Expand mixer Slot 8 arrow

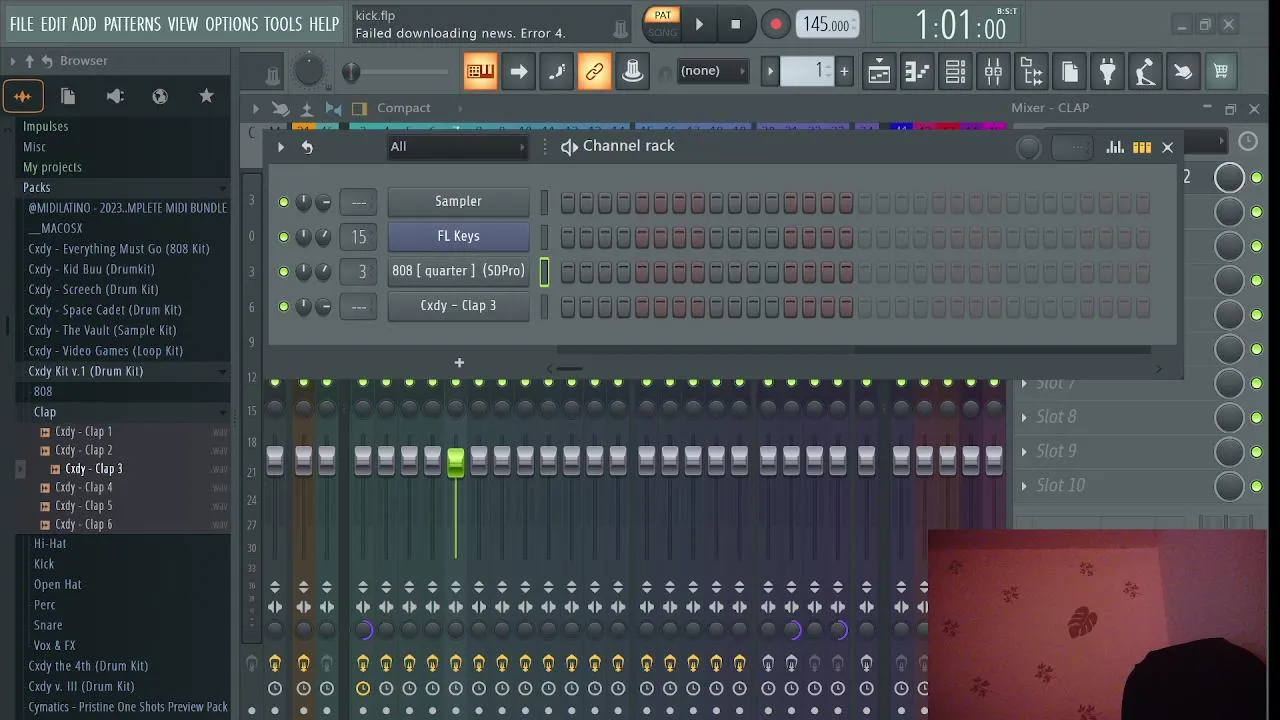coord(1024,417)
